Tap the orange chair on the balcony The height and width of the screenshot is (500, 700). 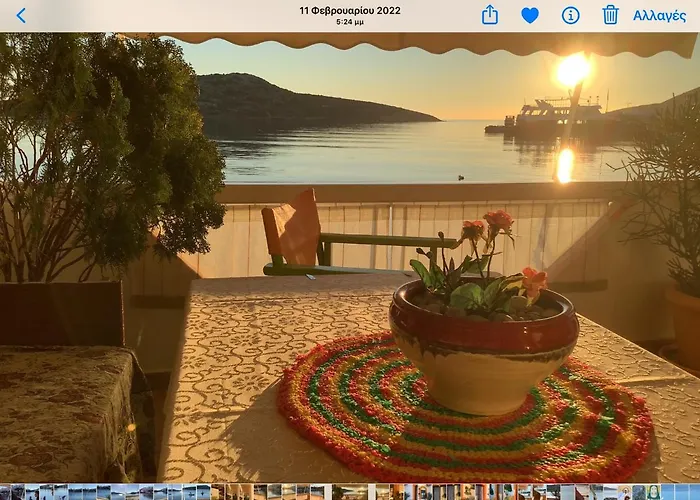pos(292,230)
